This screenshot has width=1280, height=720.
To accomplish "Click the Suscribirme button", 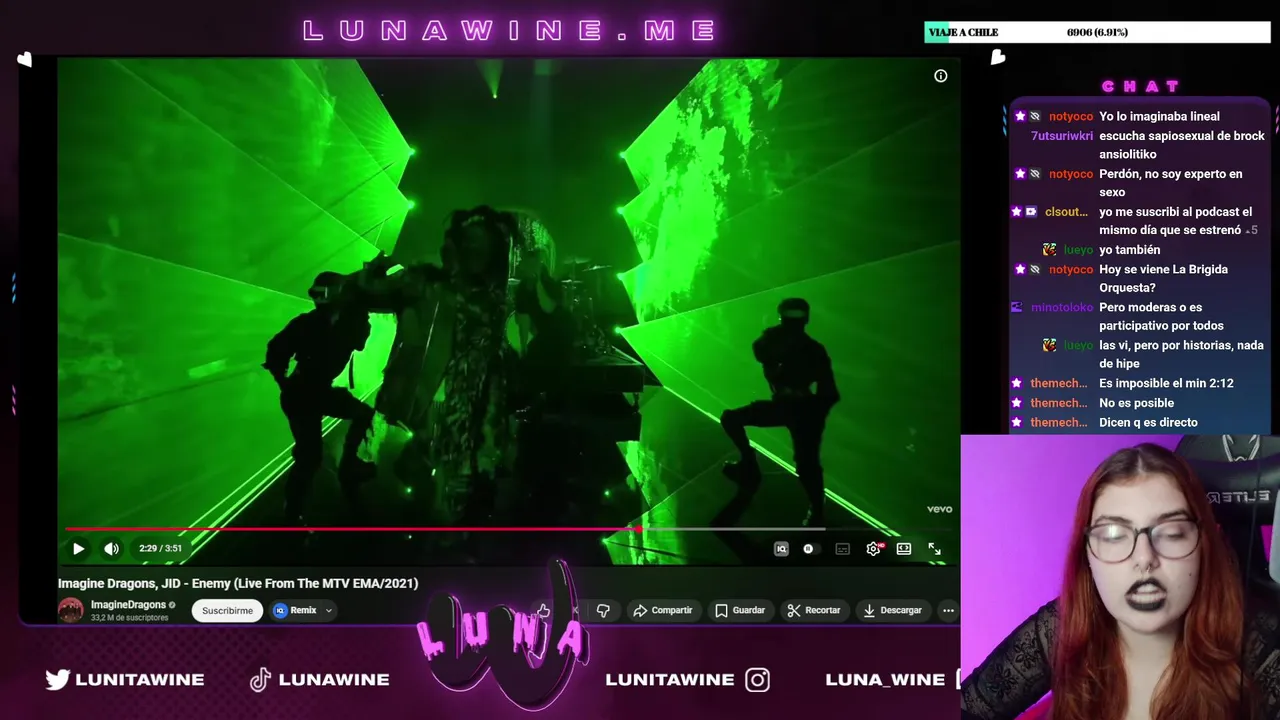I will tap(227, 610).
